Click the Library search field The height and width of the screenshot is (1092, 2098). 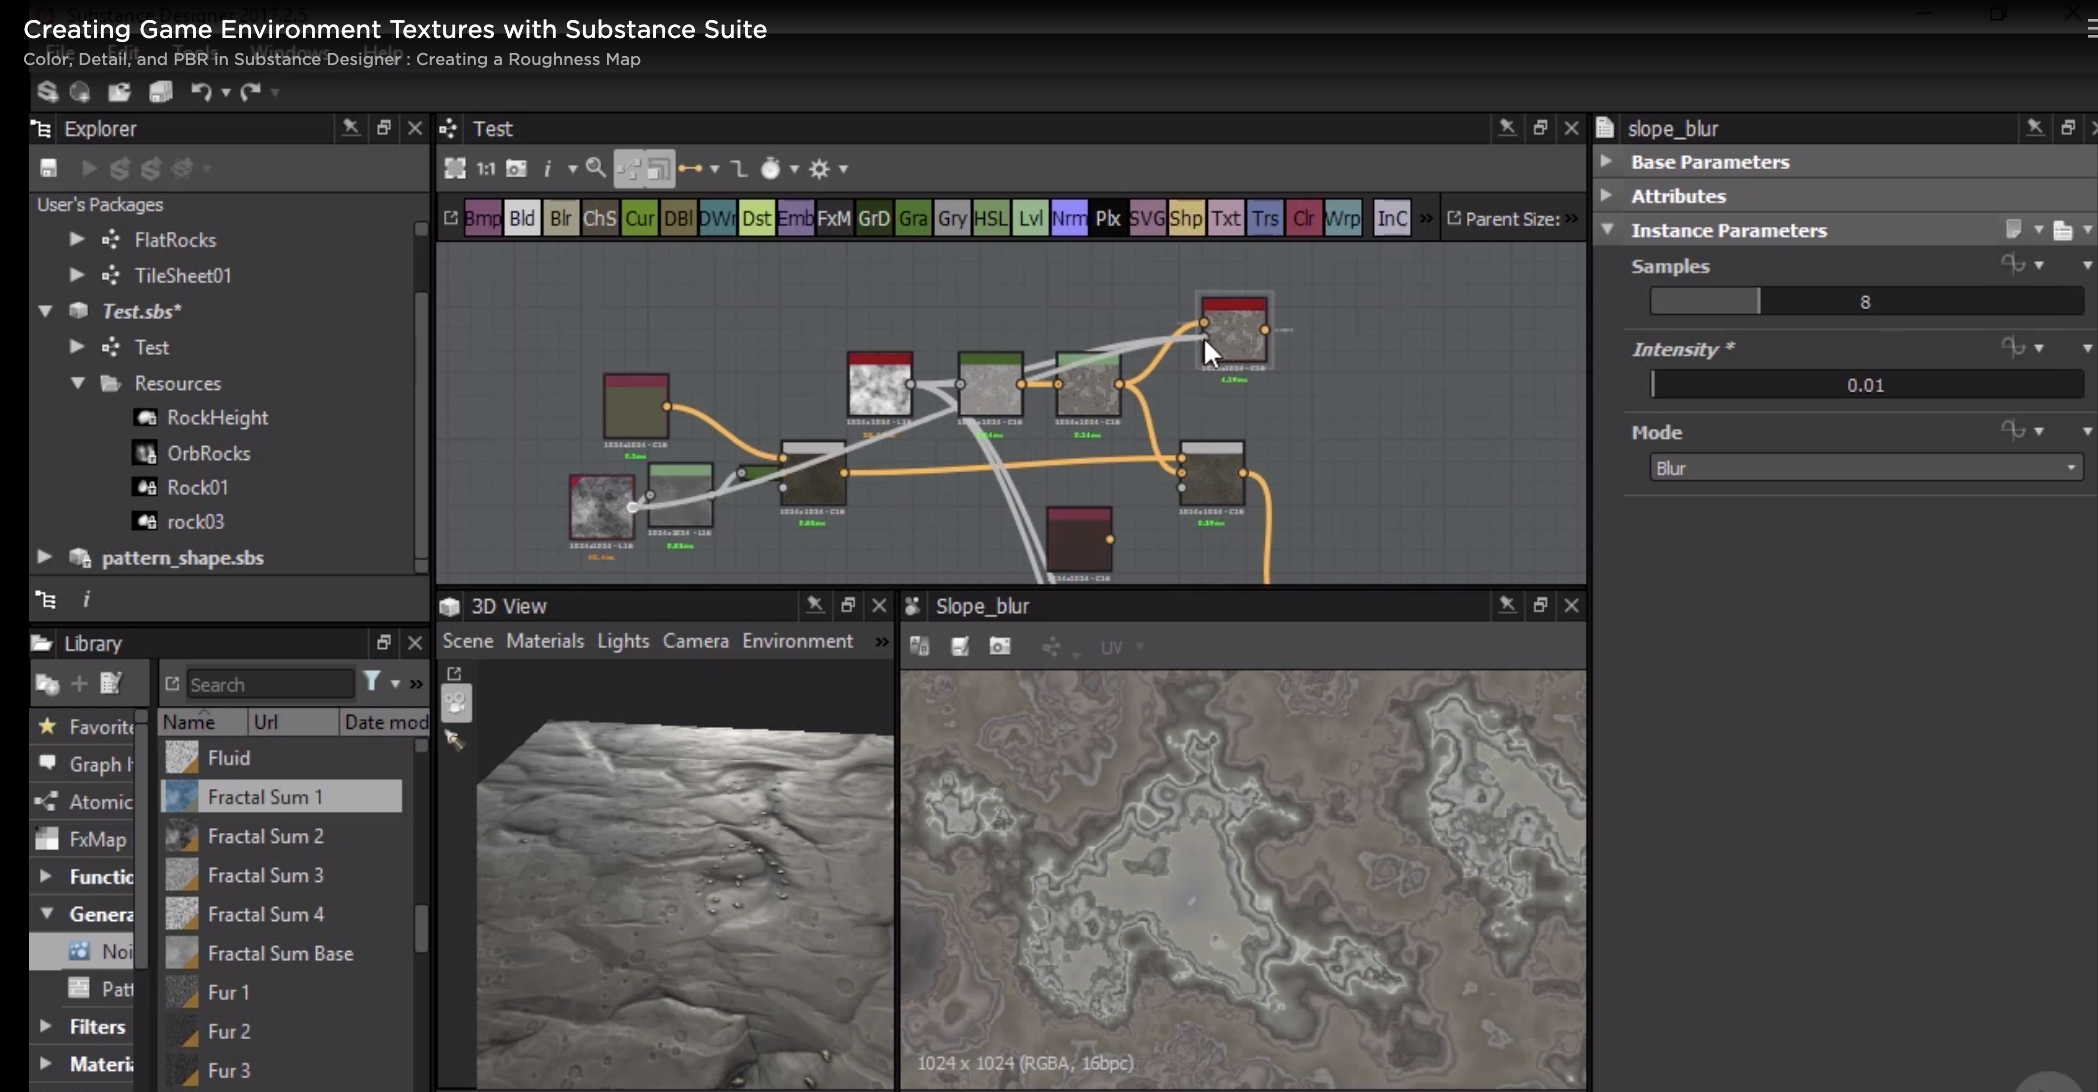tap(270, 684)
